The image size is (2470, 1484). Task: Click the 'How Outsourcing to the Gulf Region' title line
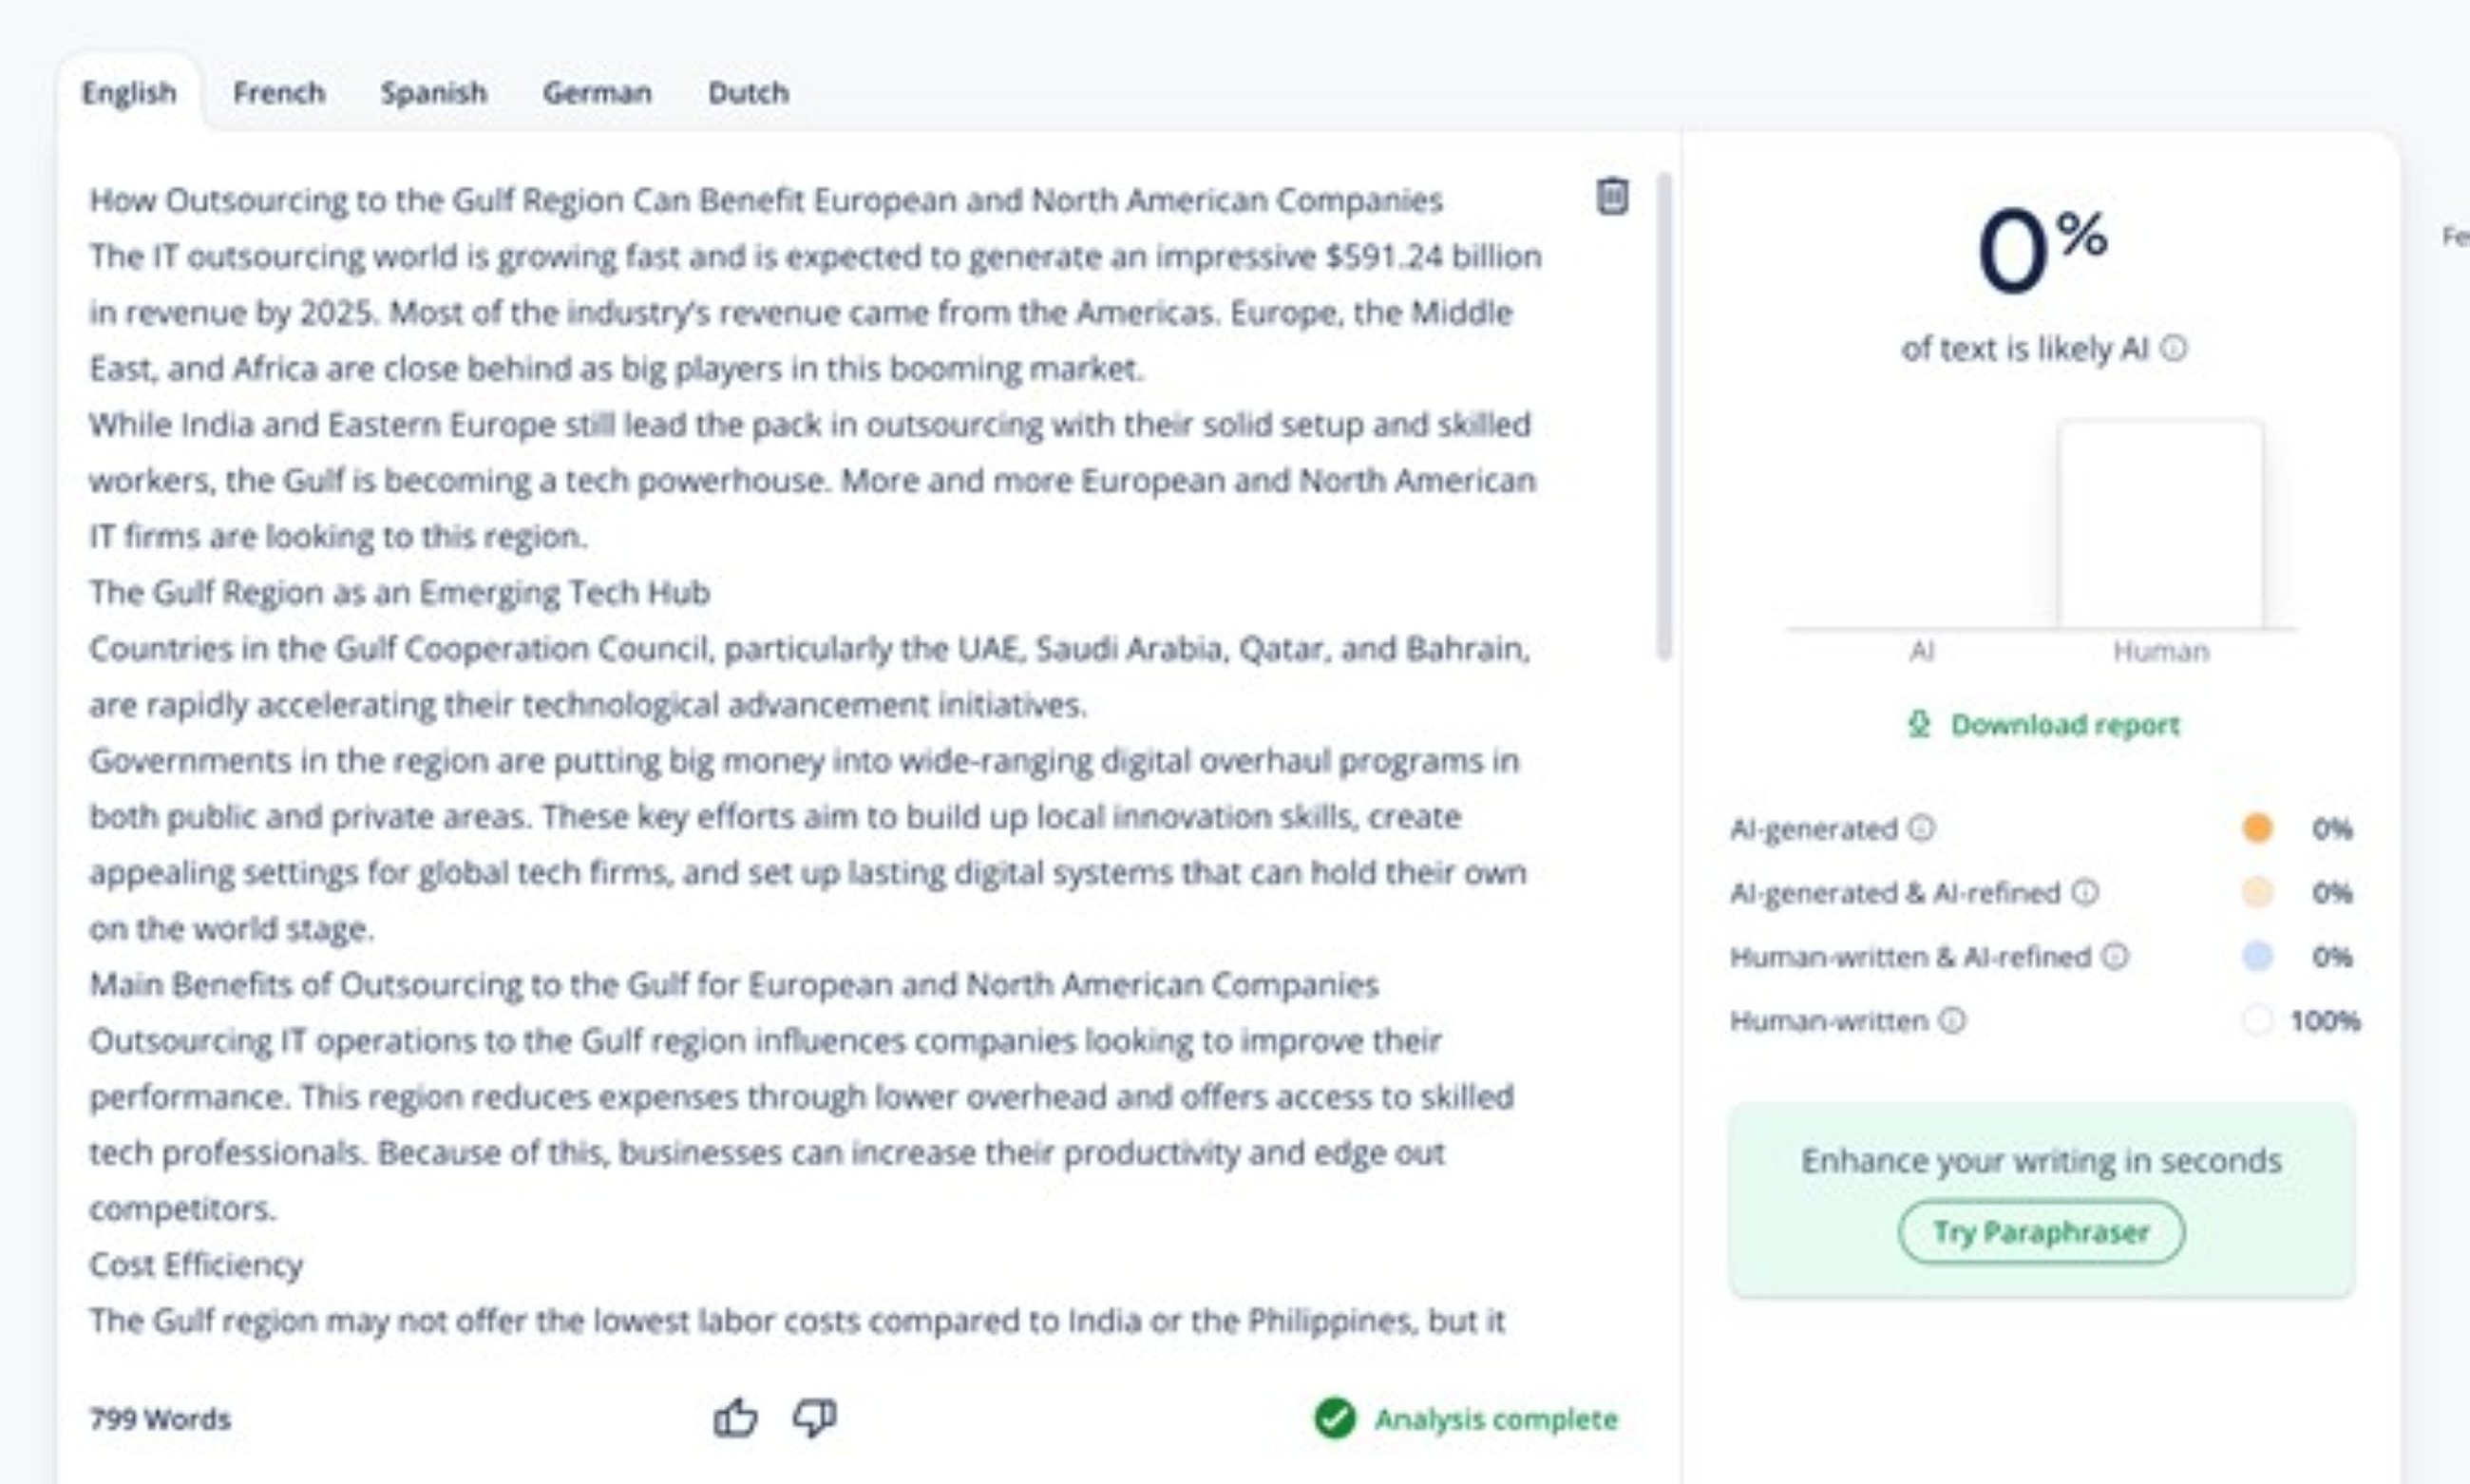pyautogui.click(x=766, y=200)
